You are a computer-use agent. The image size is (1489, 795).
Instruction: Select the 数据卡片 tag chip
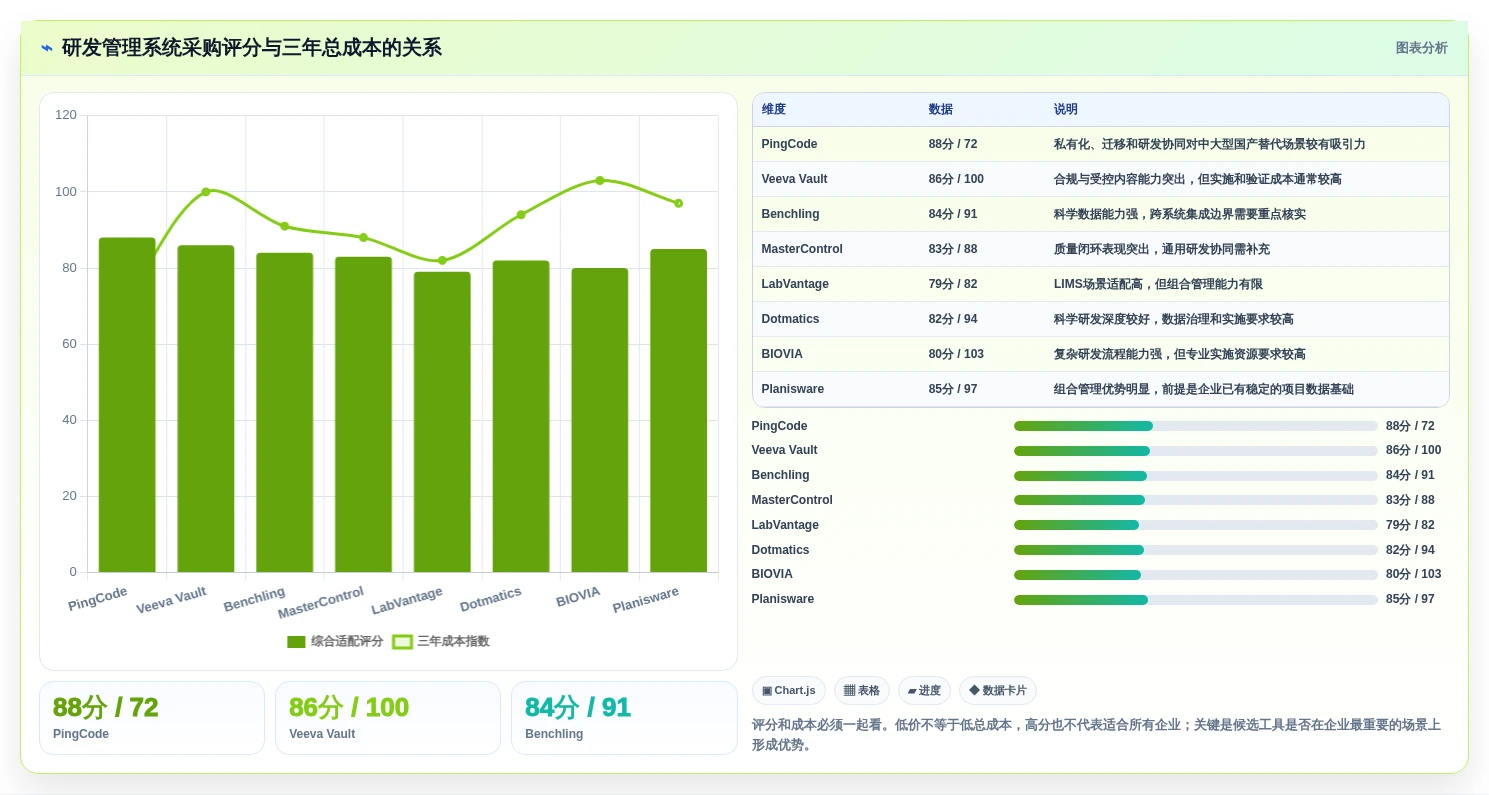998,691
